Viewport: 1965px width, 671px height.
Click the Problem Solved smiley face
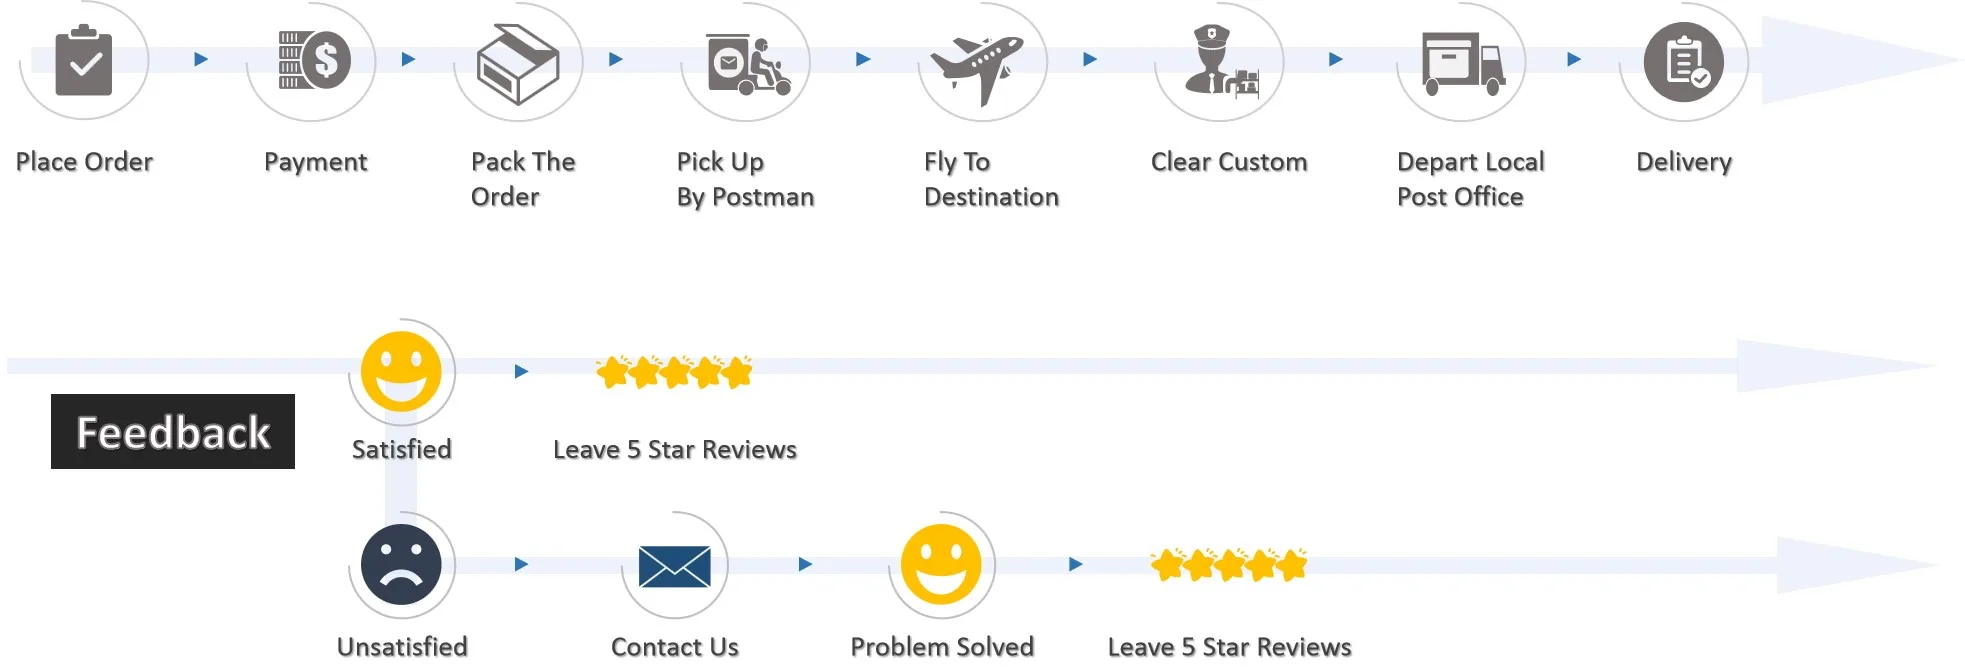(x=941, y=564)
